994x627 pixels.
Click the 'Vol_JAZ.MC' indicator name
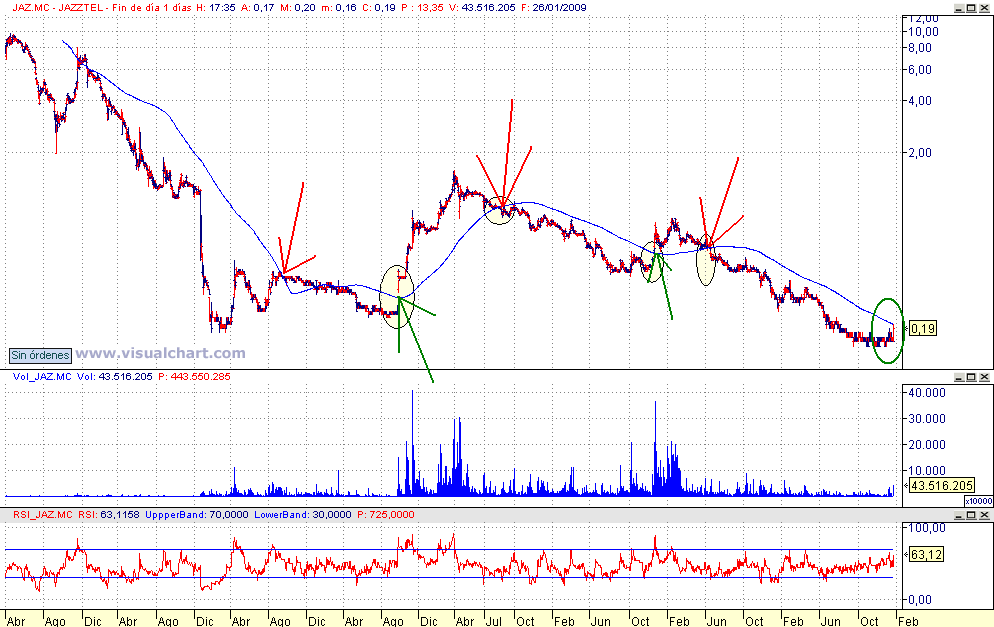(42, 377)
